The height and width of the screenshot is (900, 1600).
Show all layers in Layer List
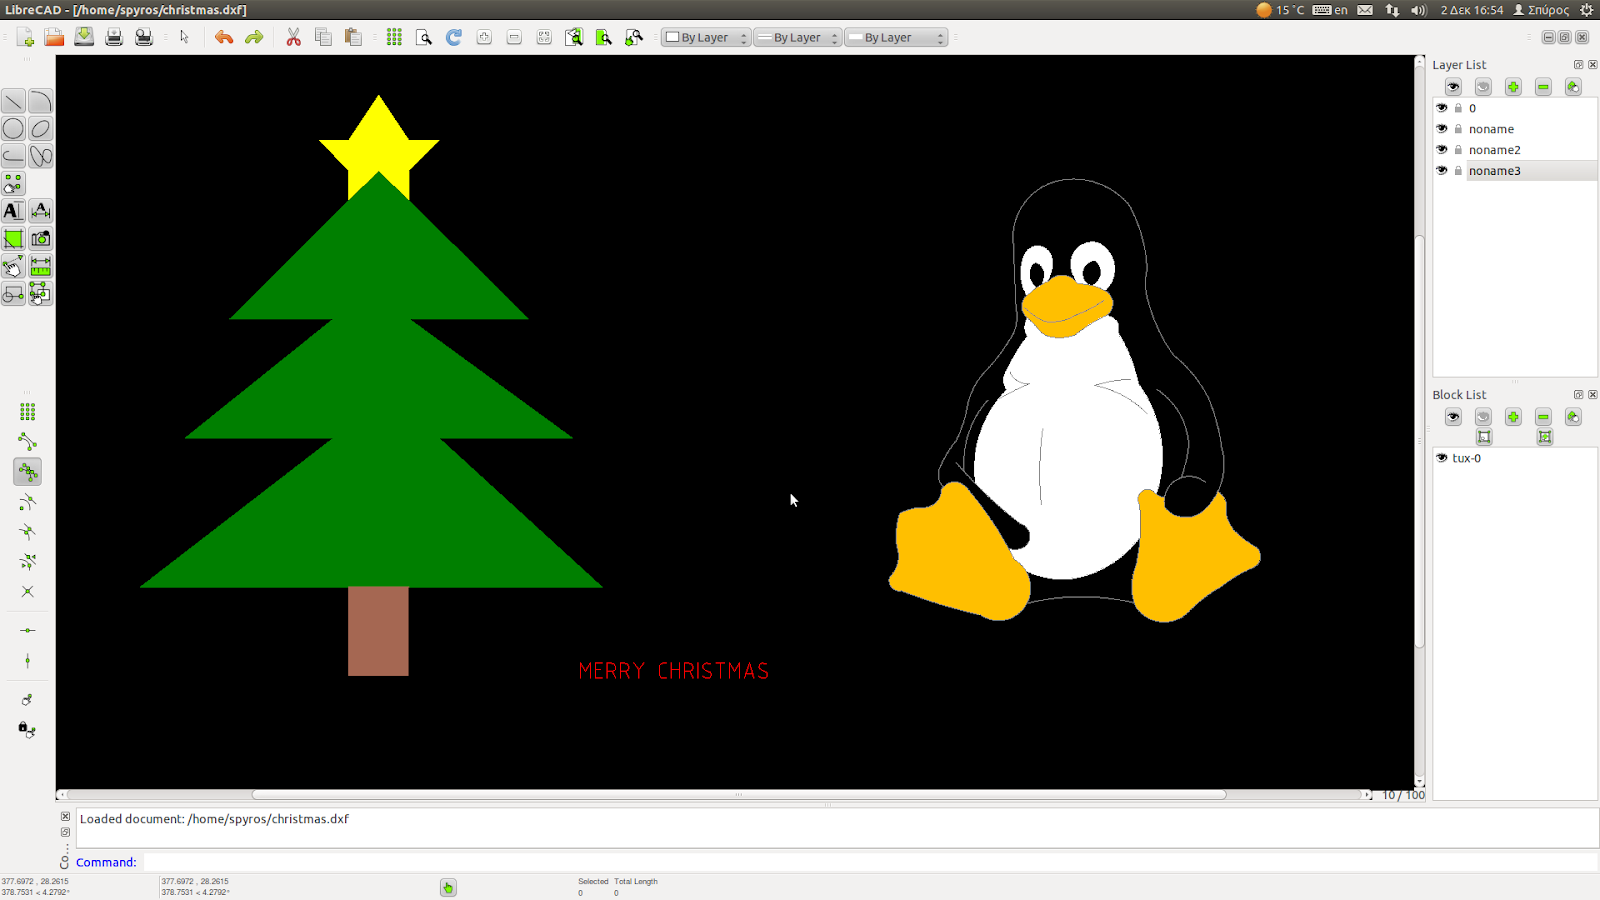click(x=1453, y=87)
